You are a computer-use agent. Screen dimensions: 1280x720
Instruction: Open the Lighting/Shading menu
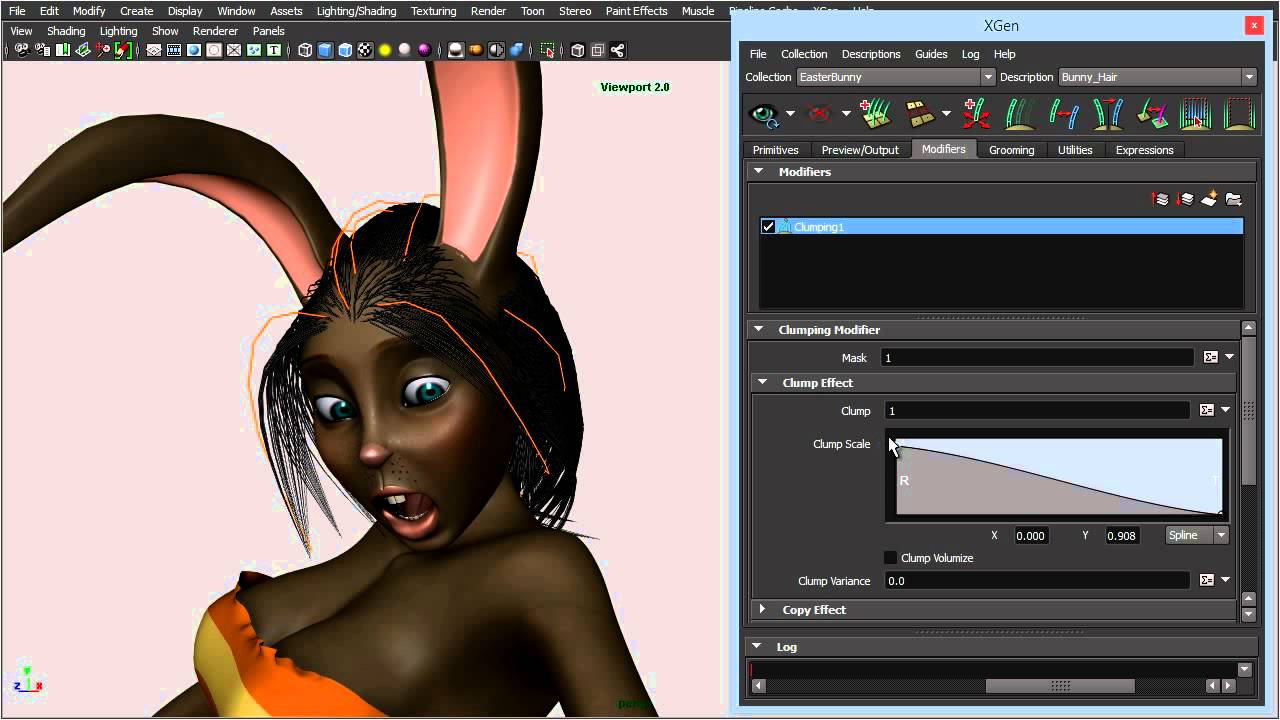356,11
